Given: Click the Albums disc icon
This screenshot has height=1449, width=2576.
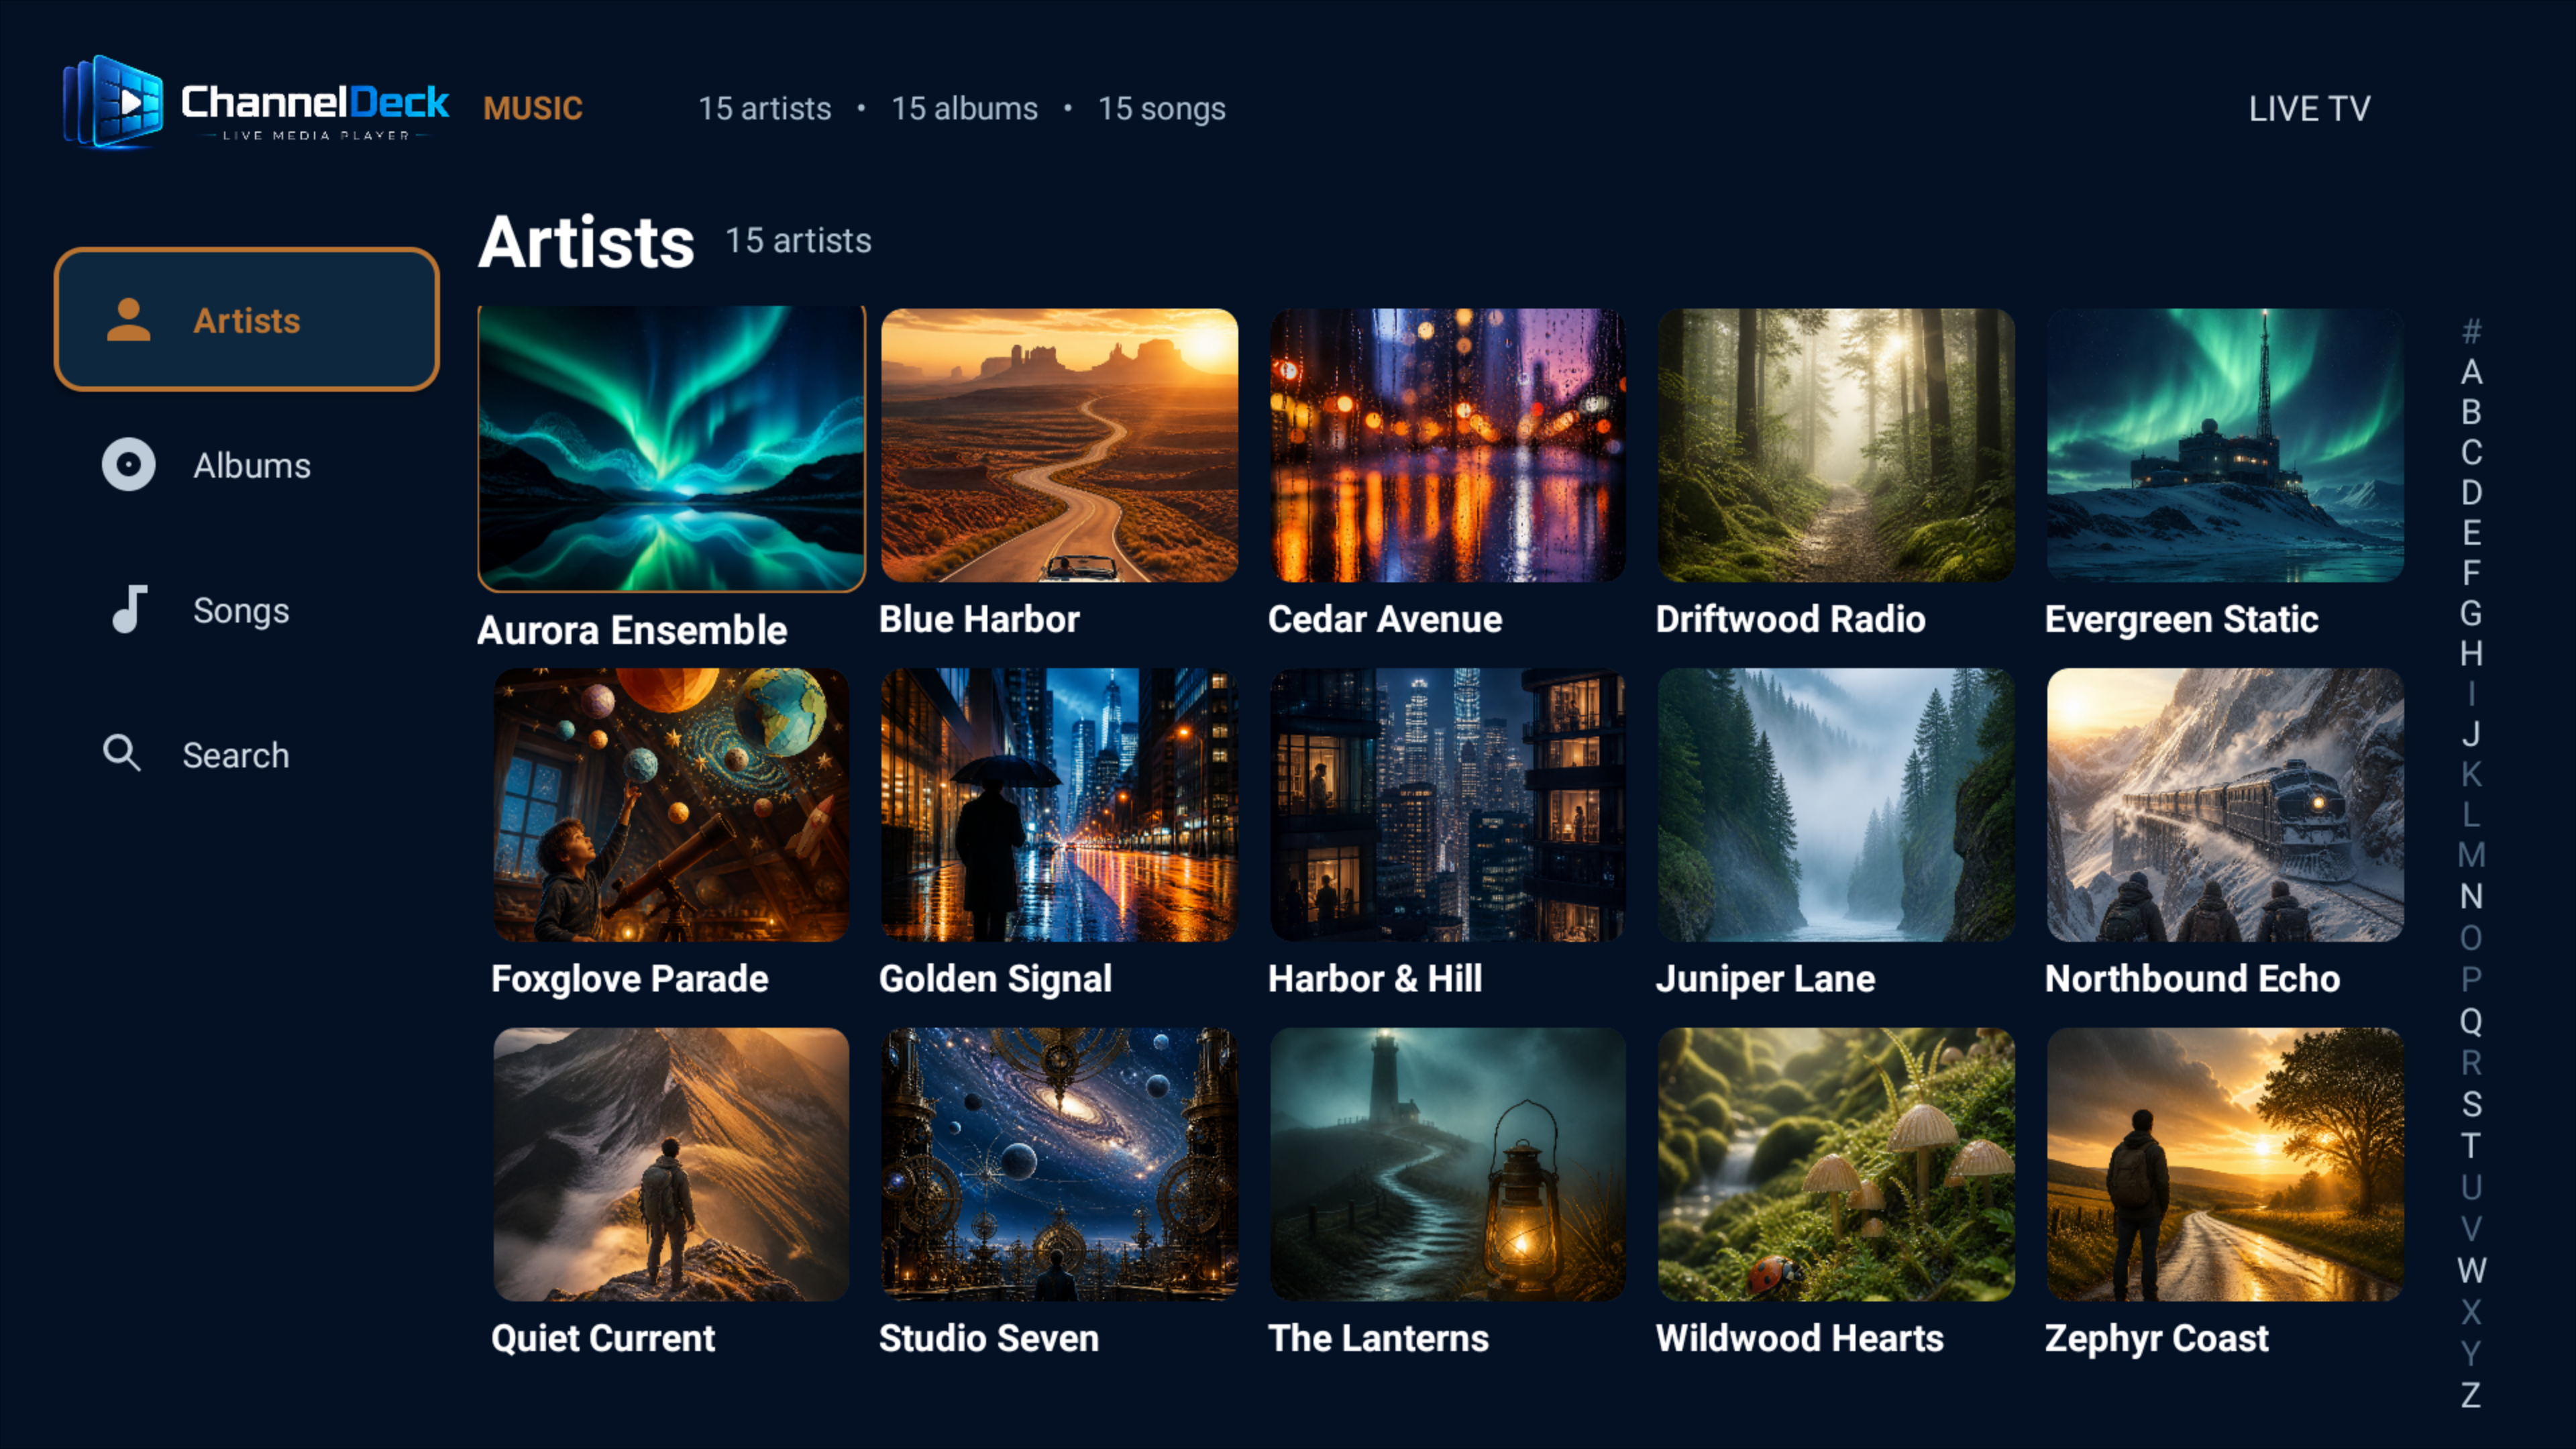Looking at the screenshot, I should coord(129,465).
